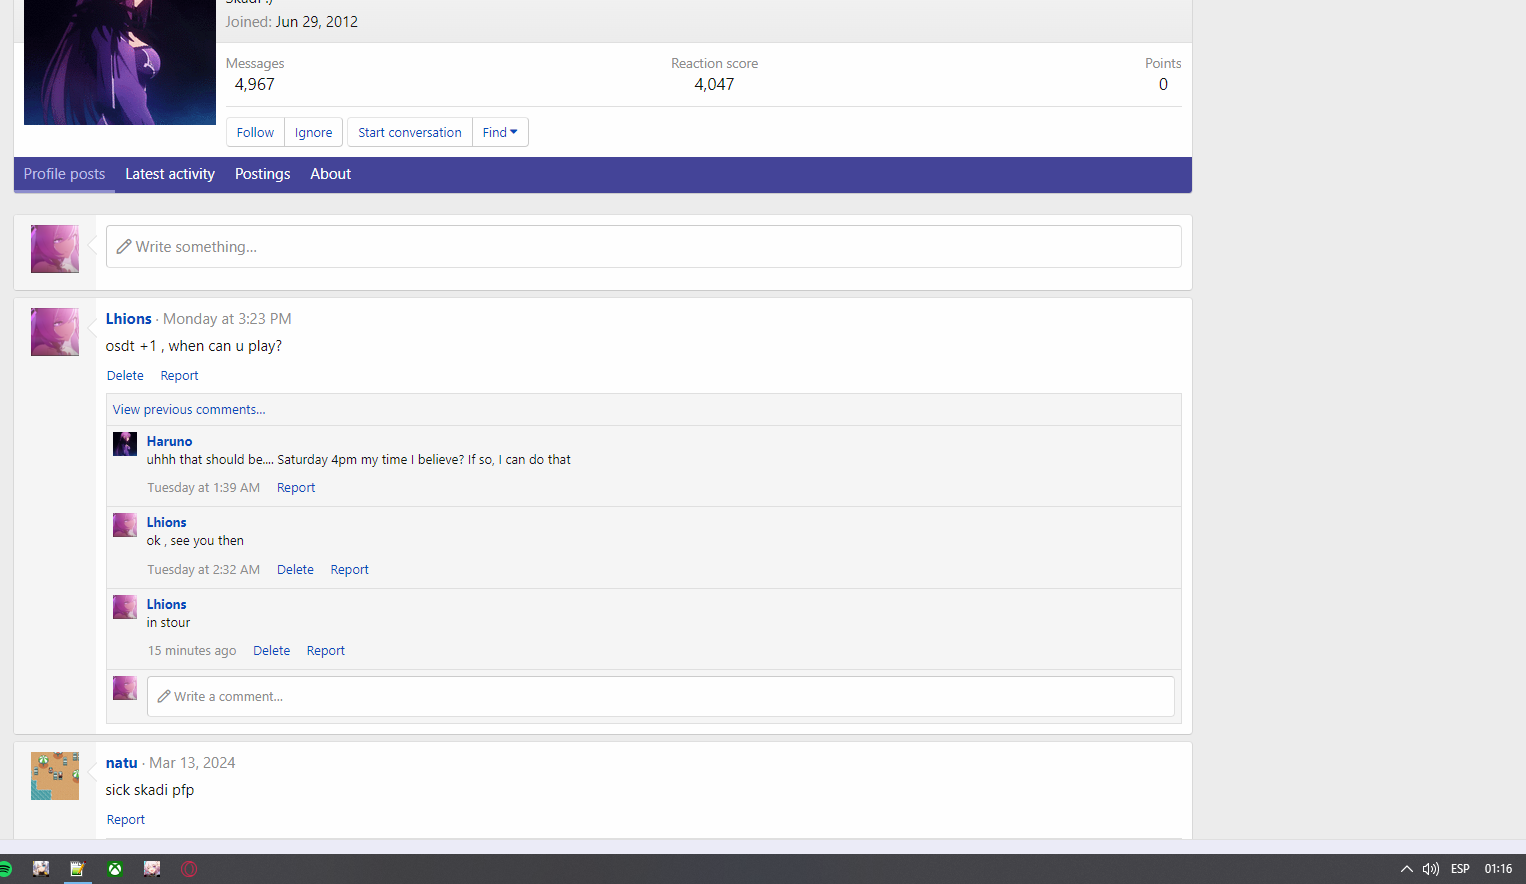Show hidden system tray icons
This screenshot has width=1526, height=884.
click(x=1406, y=869)
